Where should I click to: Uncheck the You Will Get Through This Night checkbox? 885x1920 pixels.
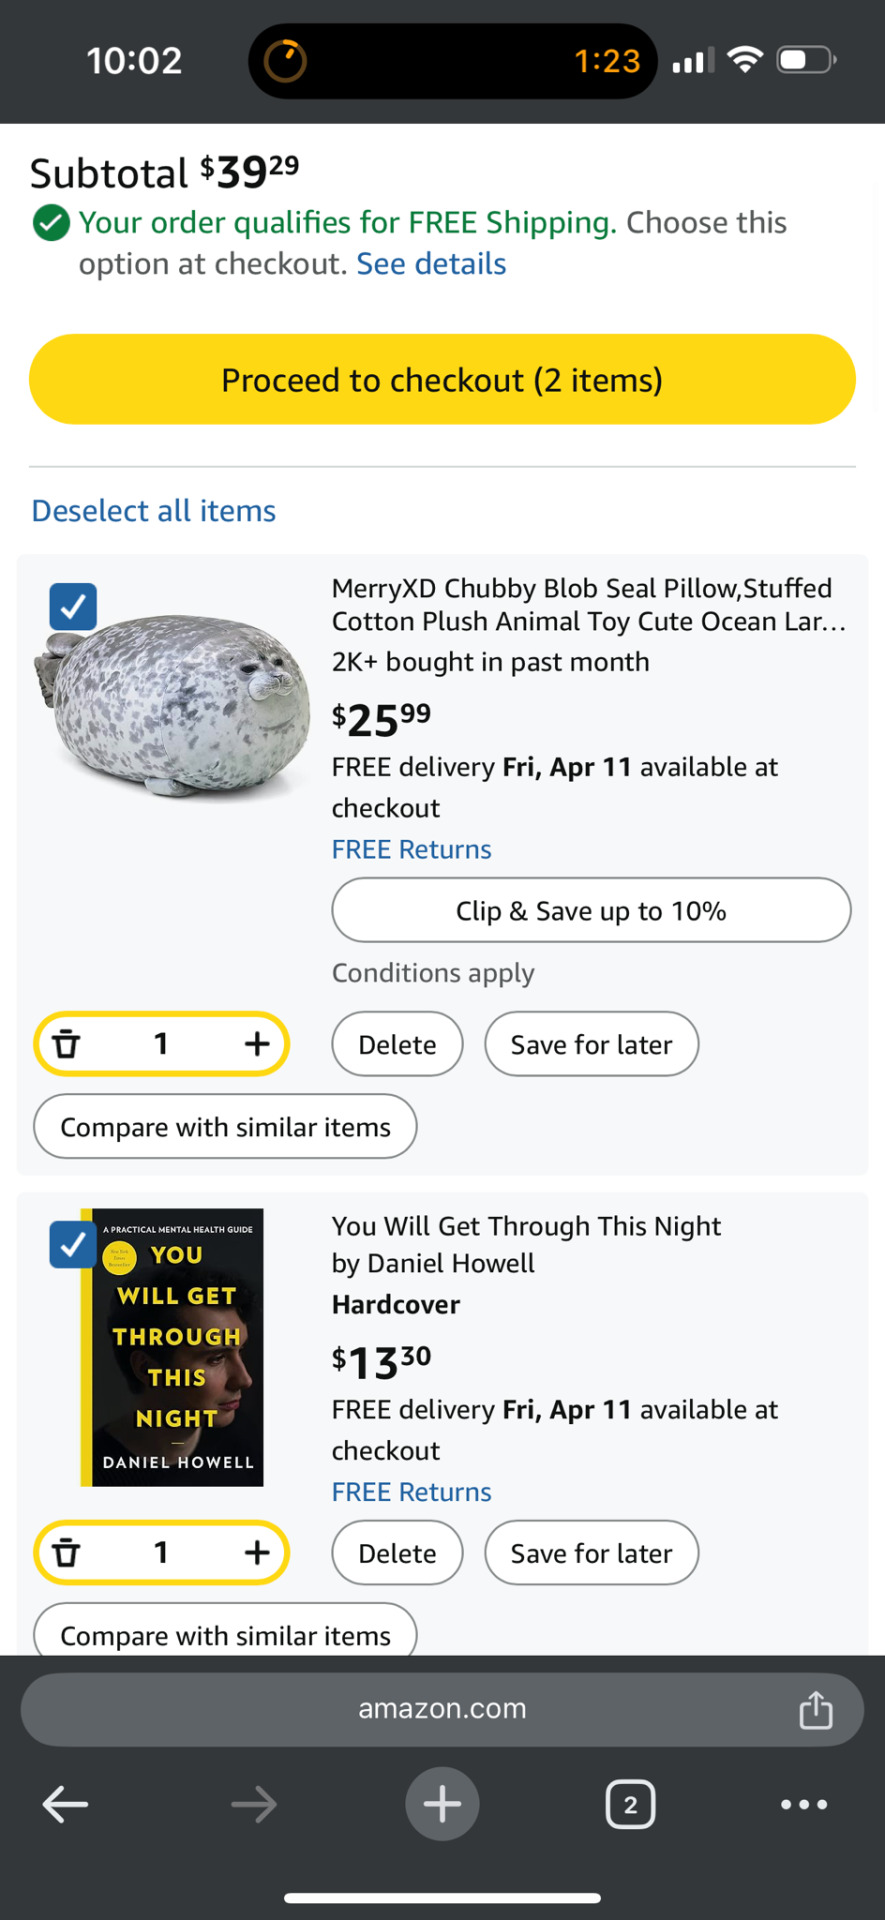click(x=73, y=1245)
